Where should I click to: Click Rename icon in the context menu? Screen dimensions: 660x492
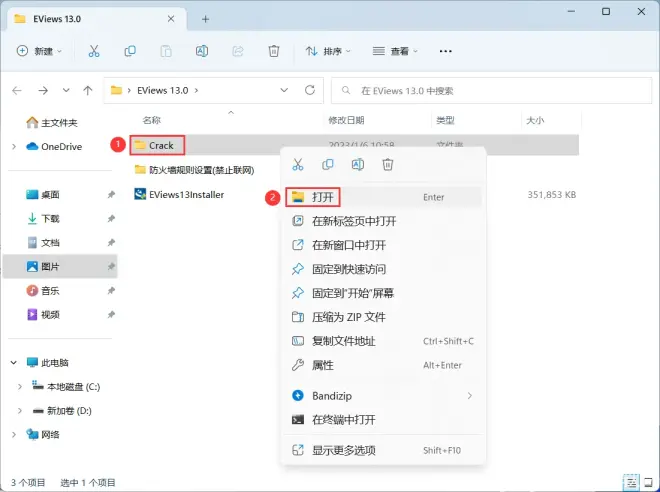pos(358,165)
